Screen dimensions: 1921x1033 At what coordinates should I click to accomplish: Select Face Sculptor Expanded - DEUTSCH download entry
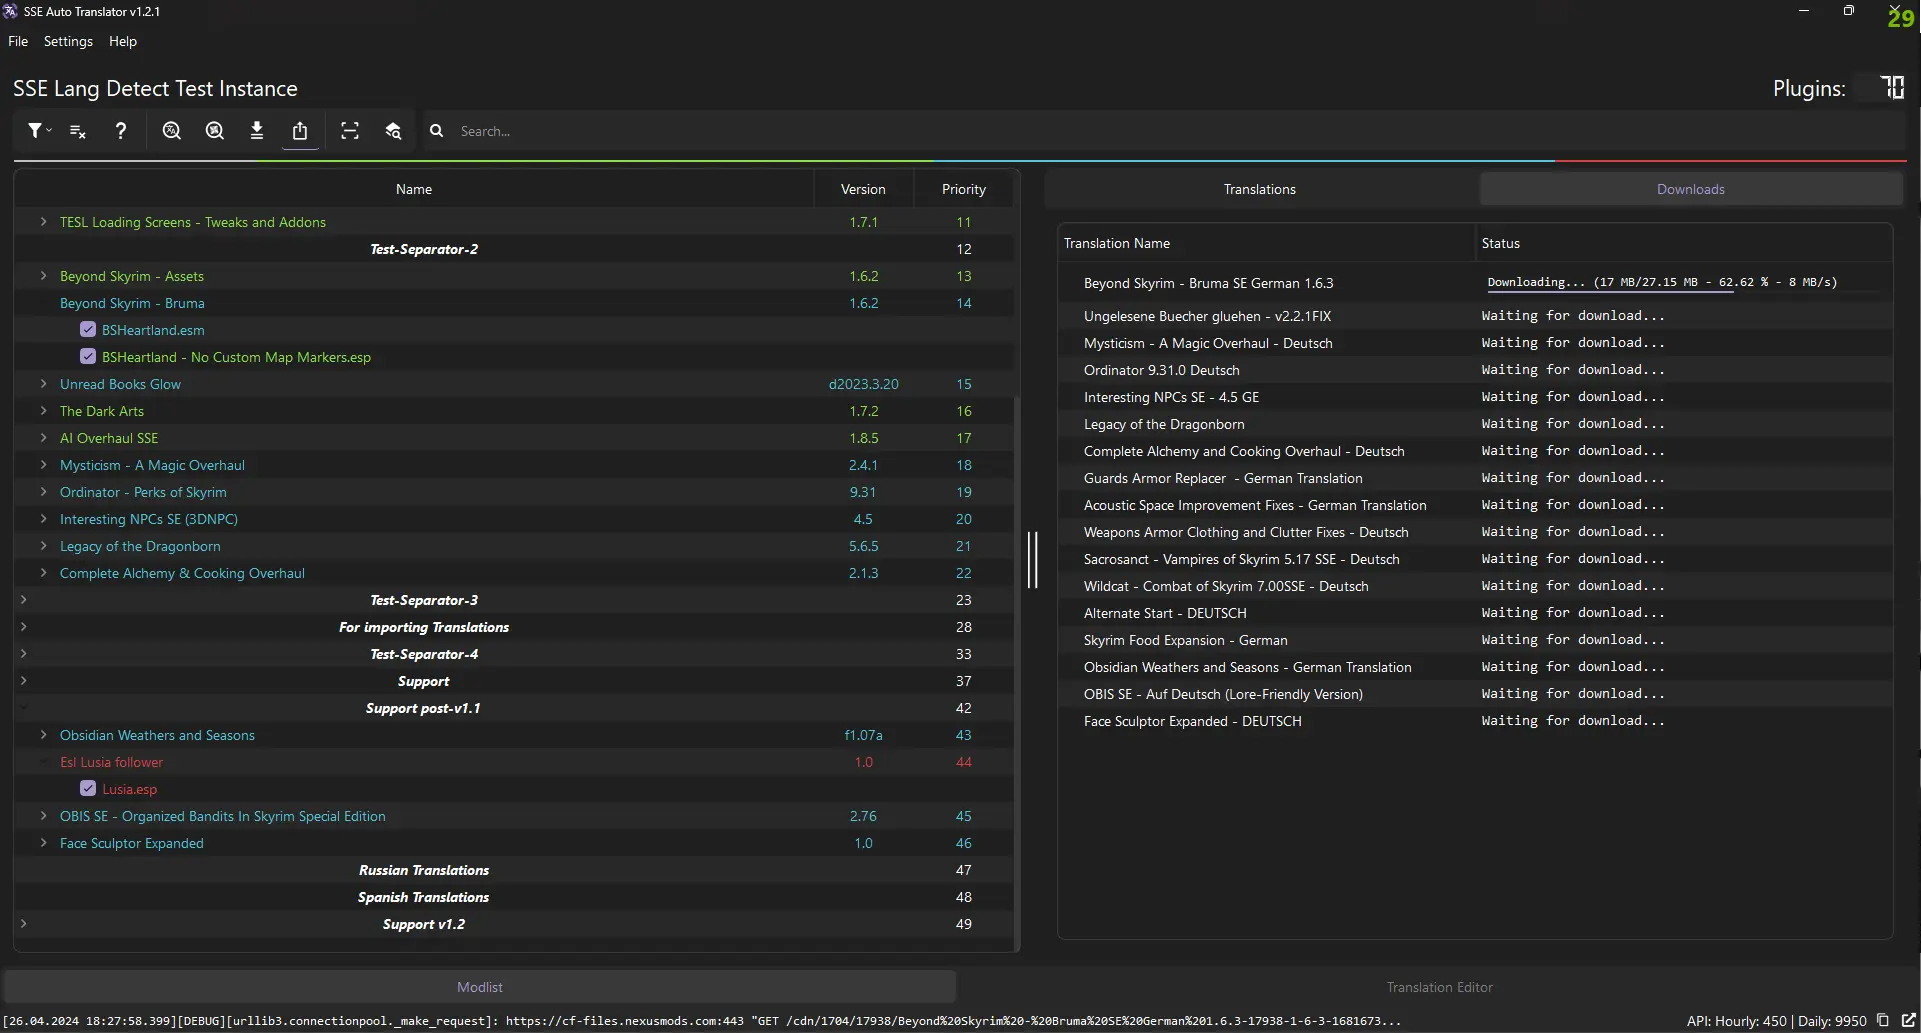[x=1475, y=721]
